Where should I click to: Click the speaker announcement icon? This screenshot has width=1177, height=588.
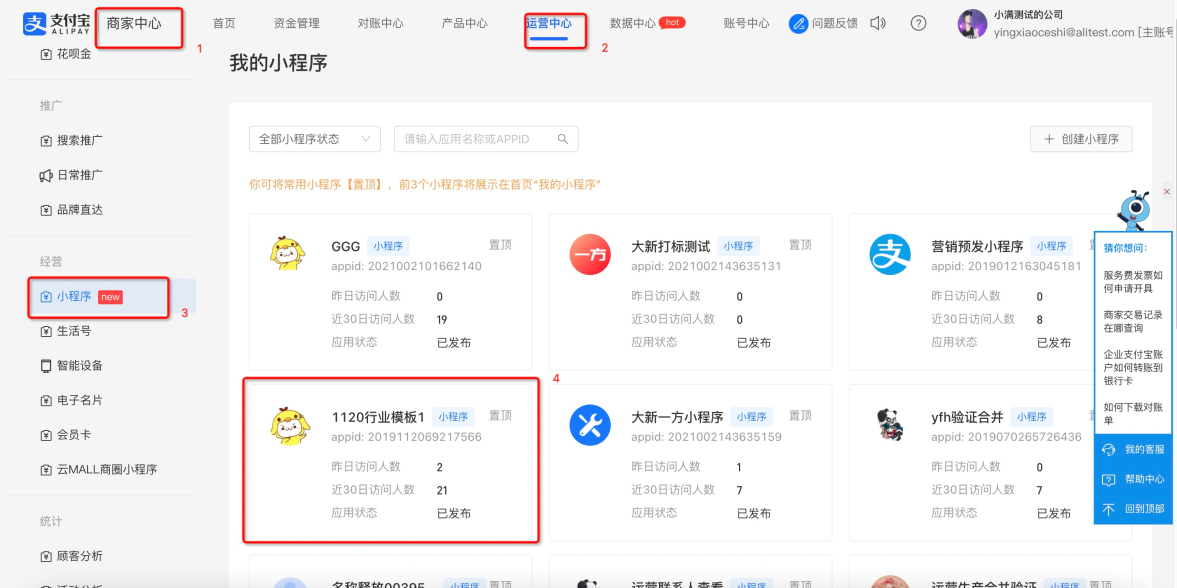point(877,23)
